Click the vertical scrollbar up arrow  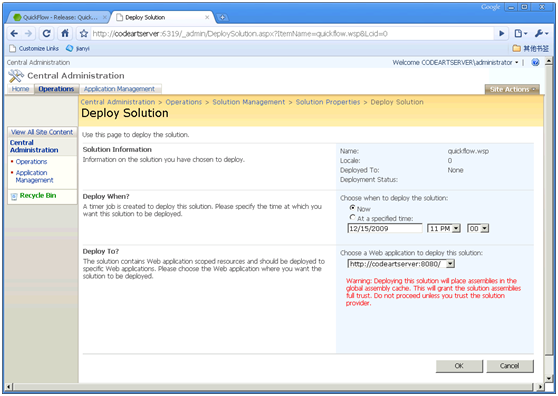548,62
